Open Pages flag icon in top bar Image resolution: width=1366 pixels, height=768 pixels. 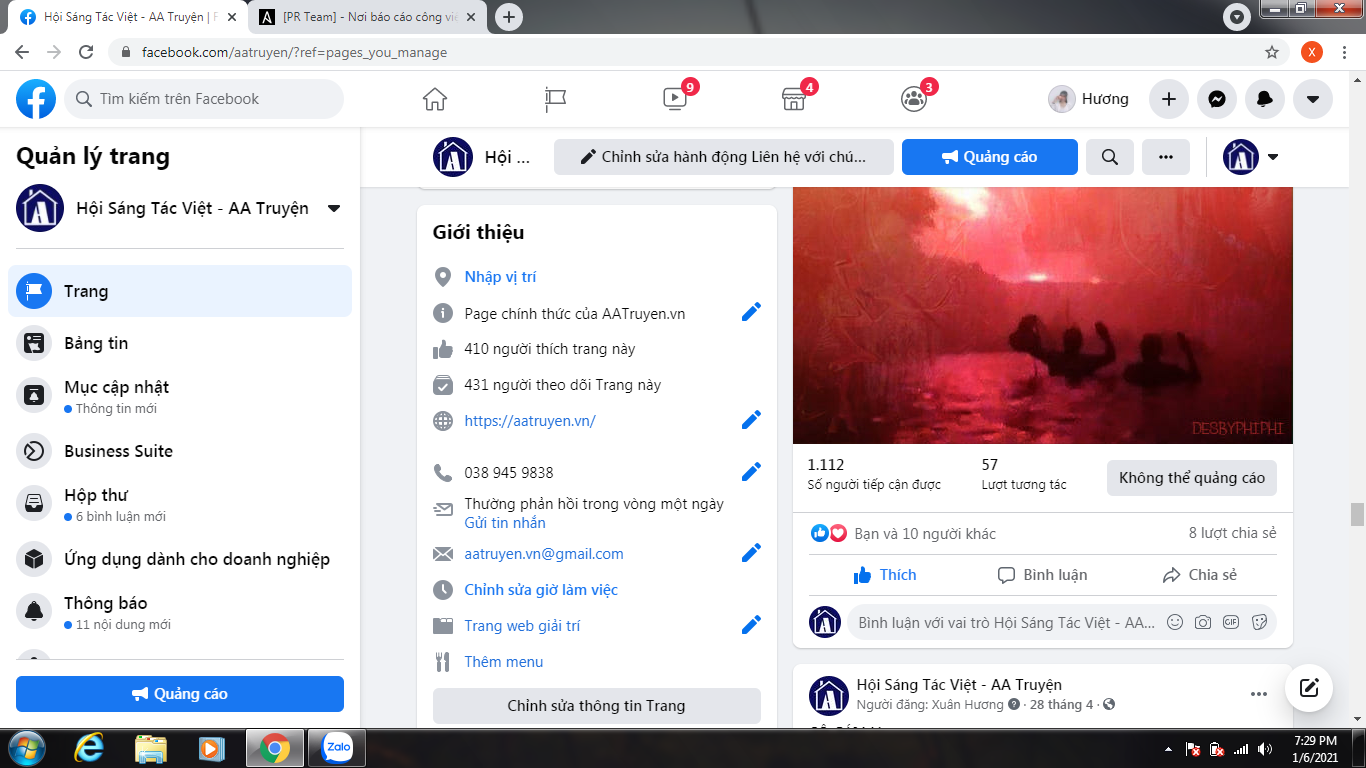coord(555,99)
